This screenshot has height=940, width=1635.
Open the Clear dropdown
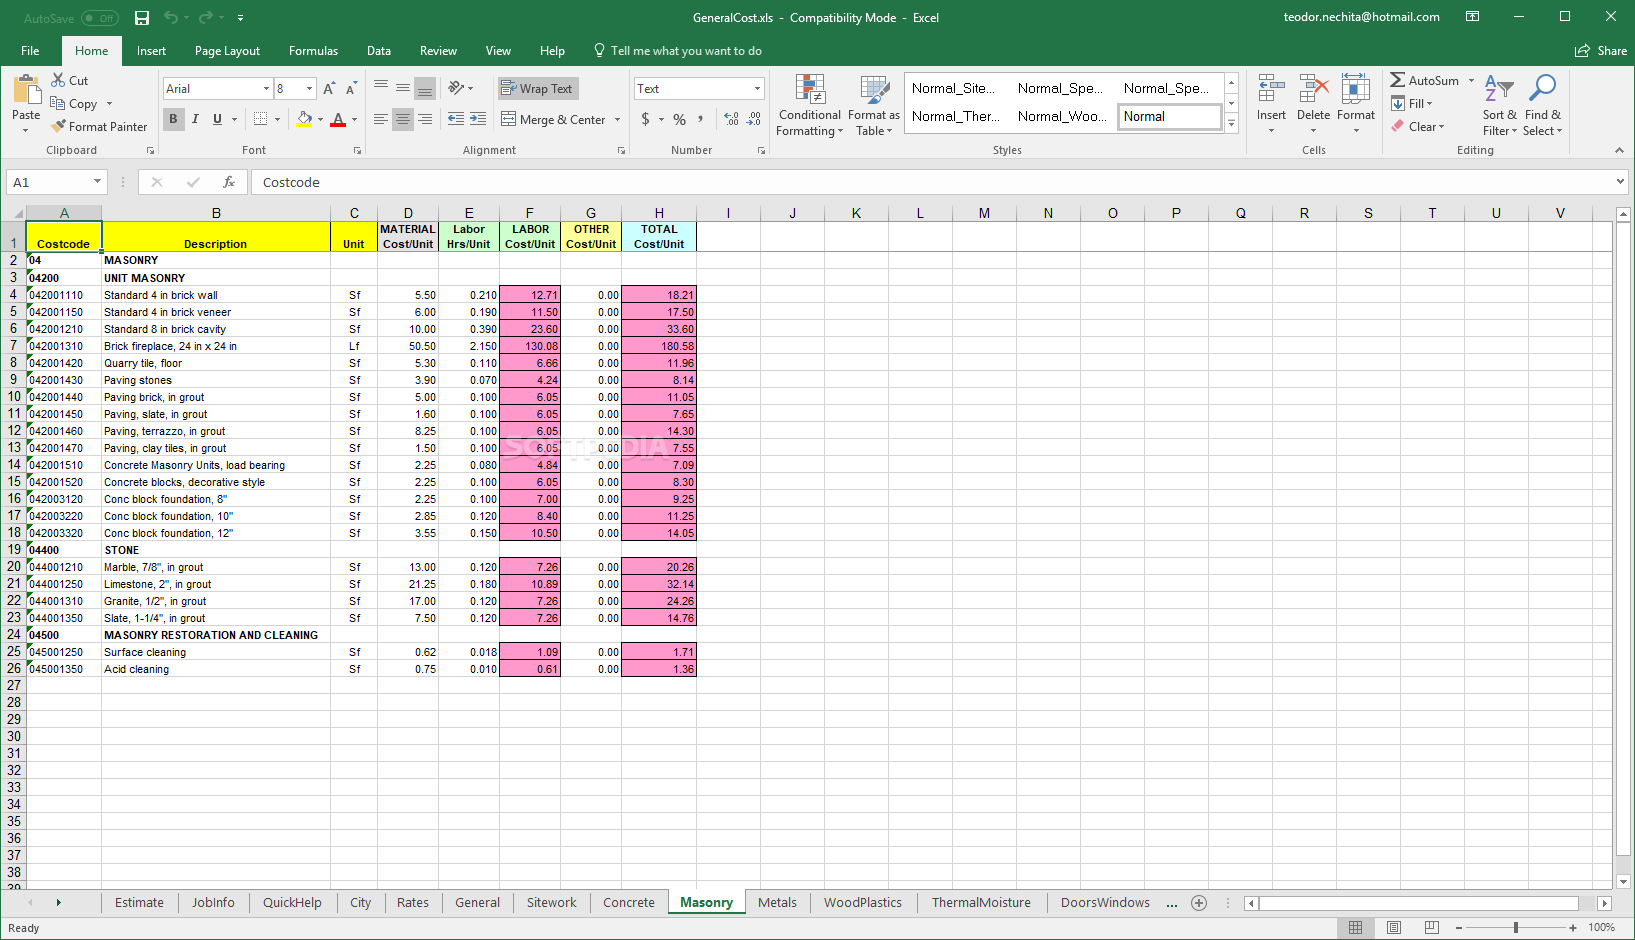[1418, 127]
